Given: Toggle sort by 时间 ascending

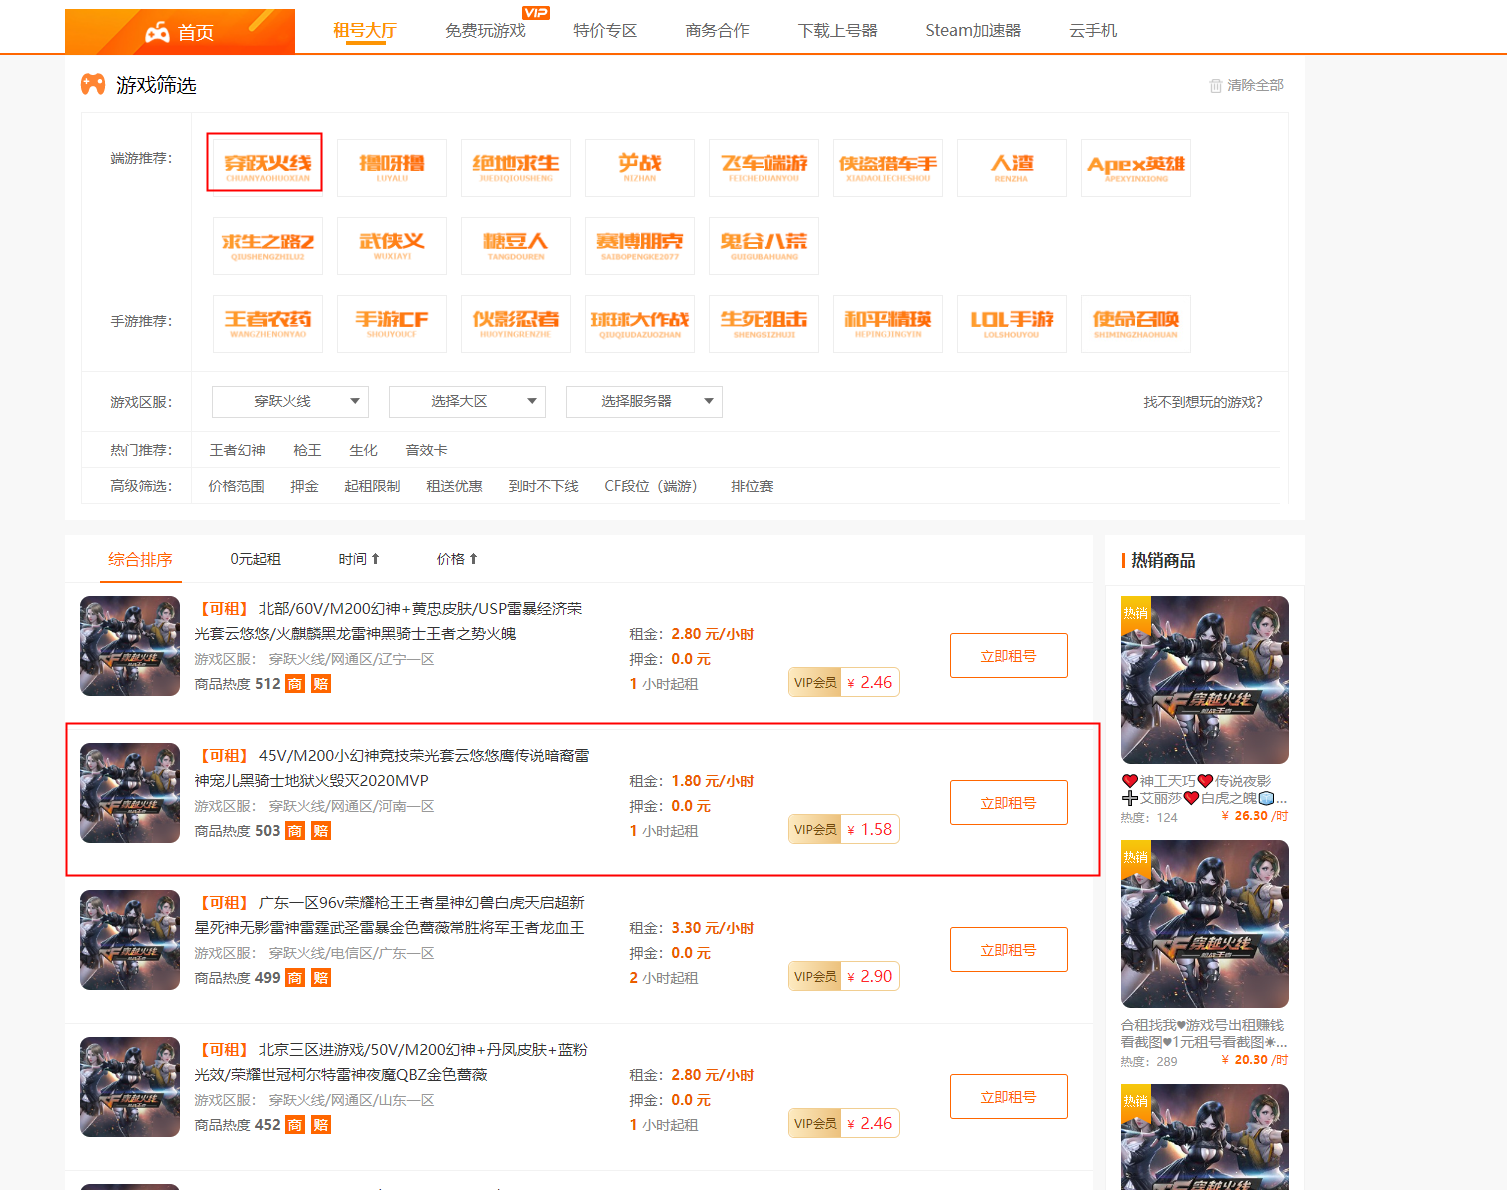Looking at the screenshot, I should (x=359, y=559).
